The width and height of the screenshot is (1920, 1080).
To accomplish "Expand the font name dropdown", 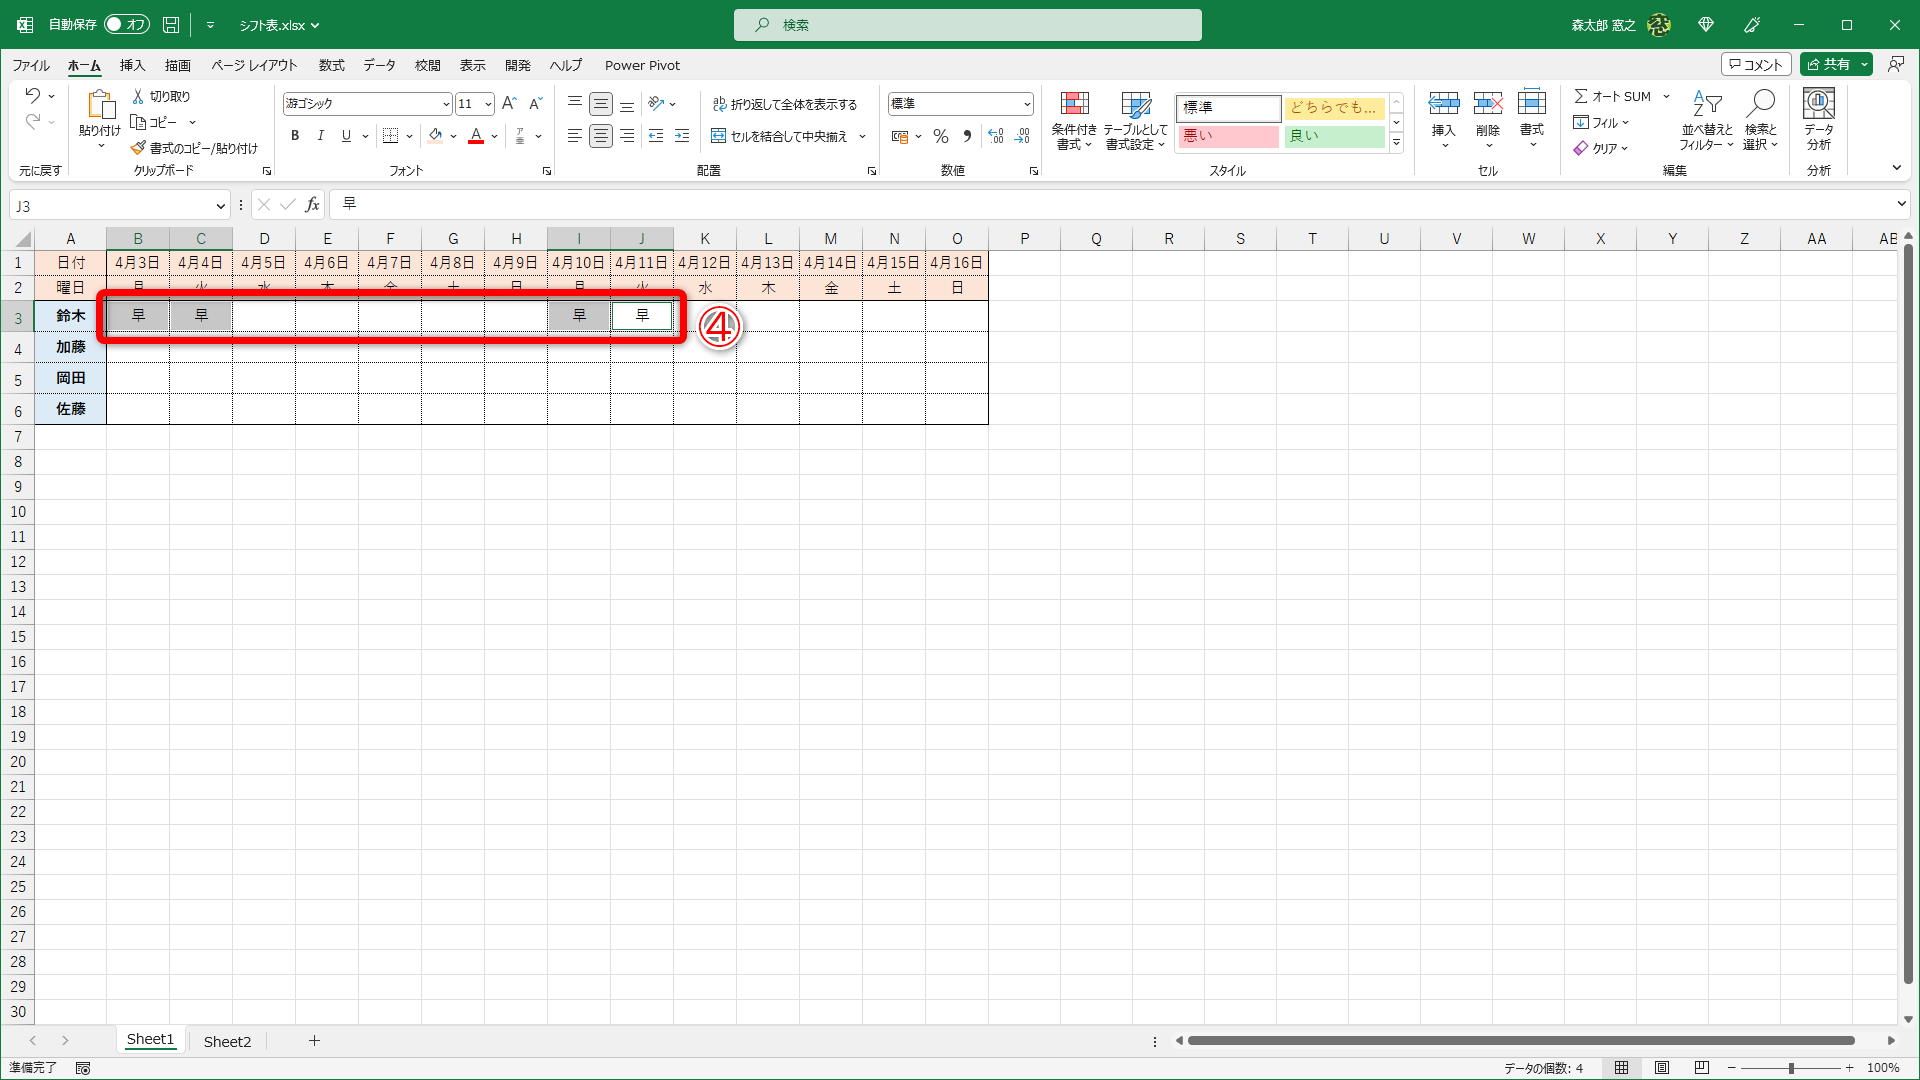I will 446,104.
